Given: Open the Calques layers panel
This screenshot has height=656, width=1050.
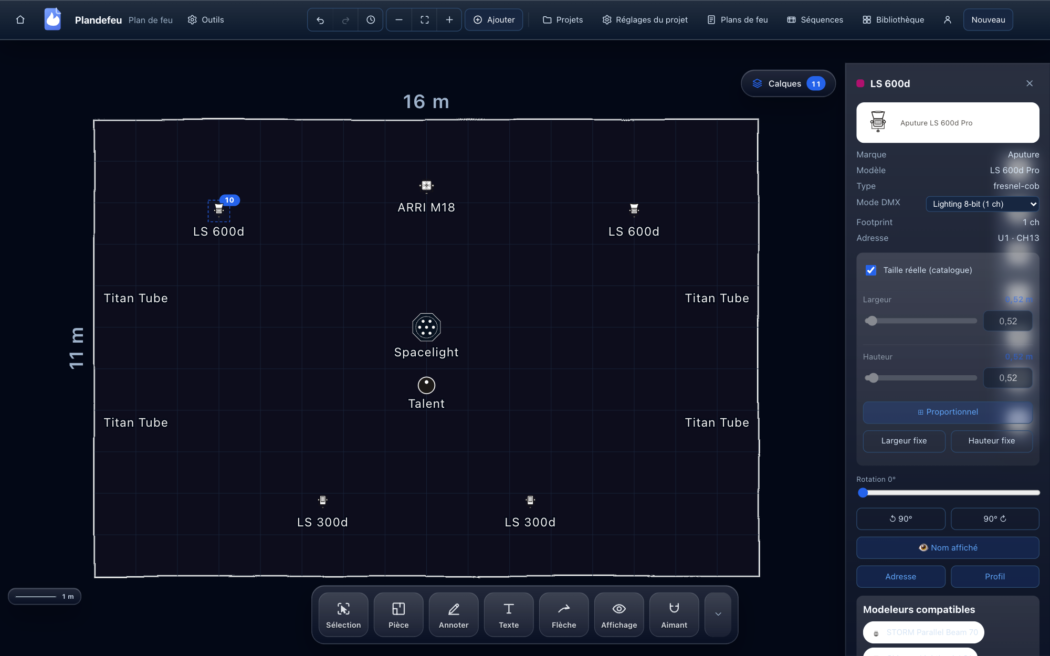Looking at the screenshot, I should (788, 84).
